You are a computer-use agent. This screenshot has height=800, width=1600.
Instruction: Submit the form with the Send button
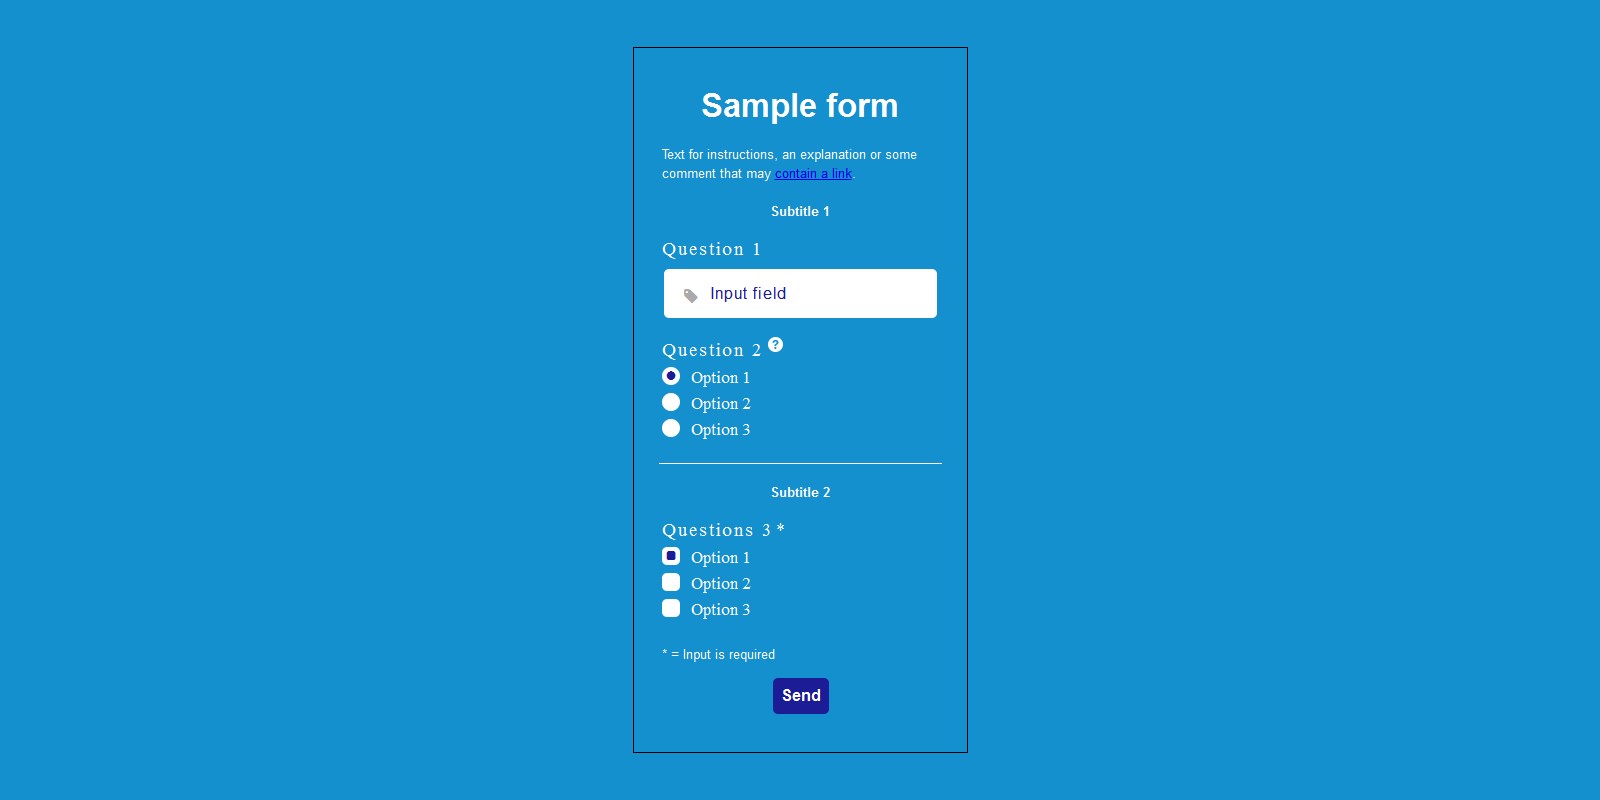[801, 696]
